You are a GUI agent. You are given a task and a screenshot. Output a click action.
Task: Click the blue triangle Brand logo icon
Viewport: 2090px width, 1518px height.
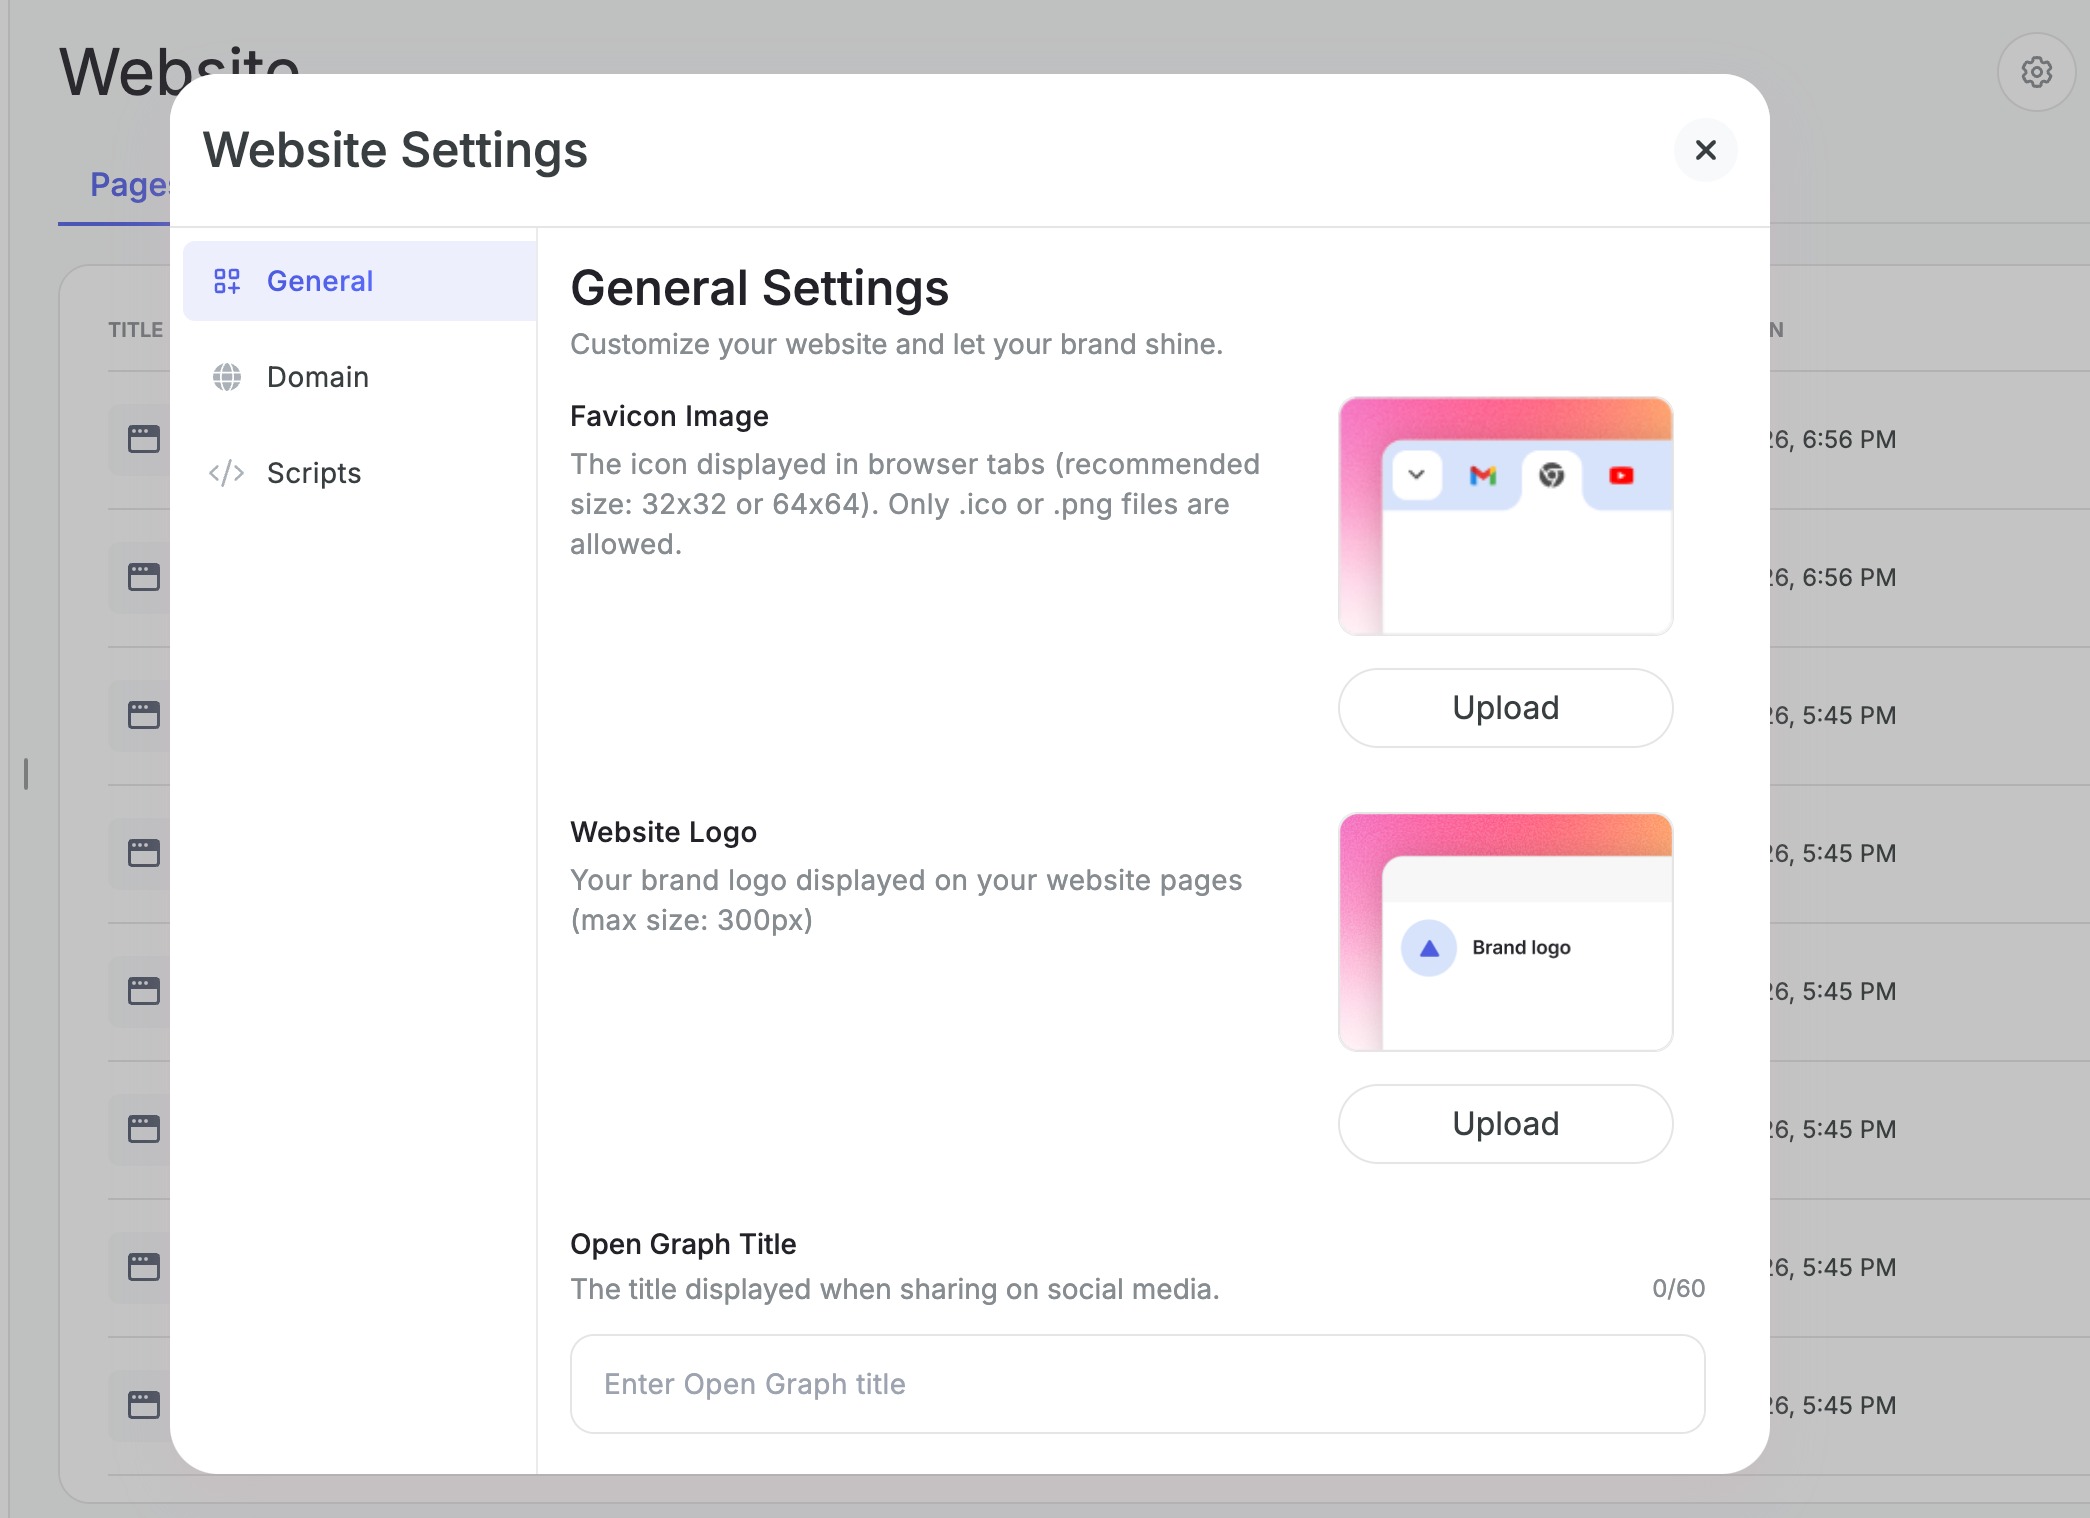[1429, 948]
